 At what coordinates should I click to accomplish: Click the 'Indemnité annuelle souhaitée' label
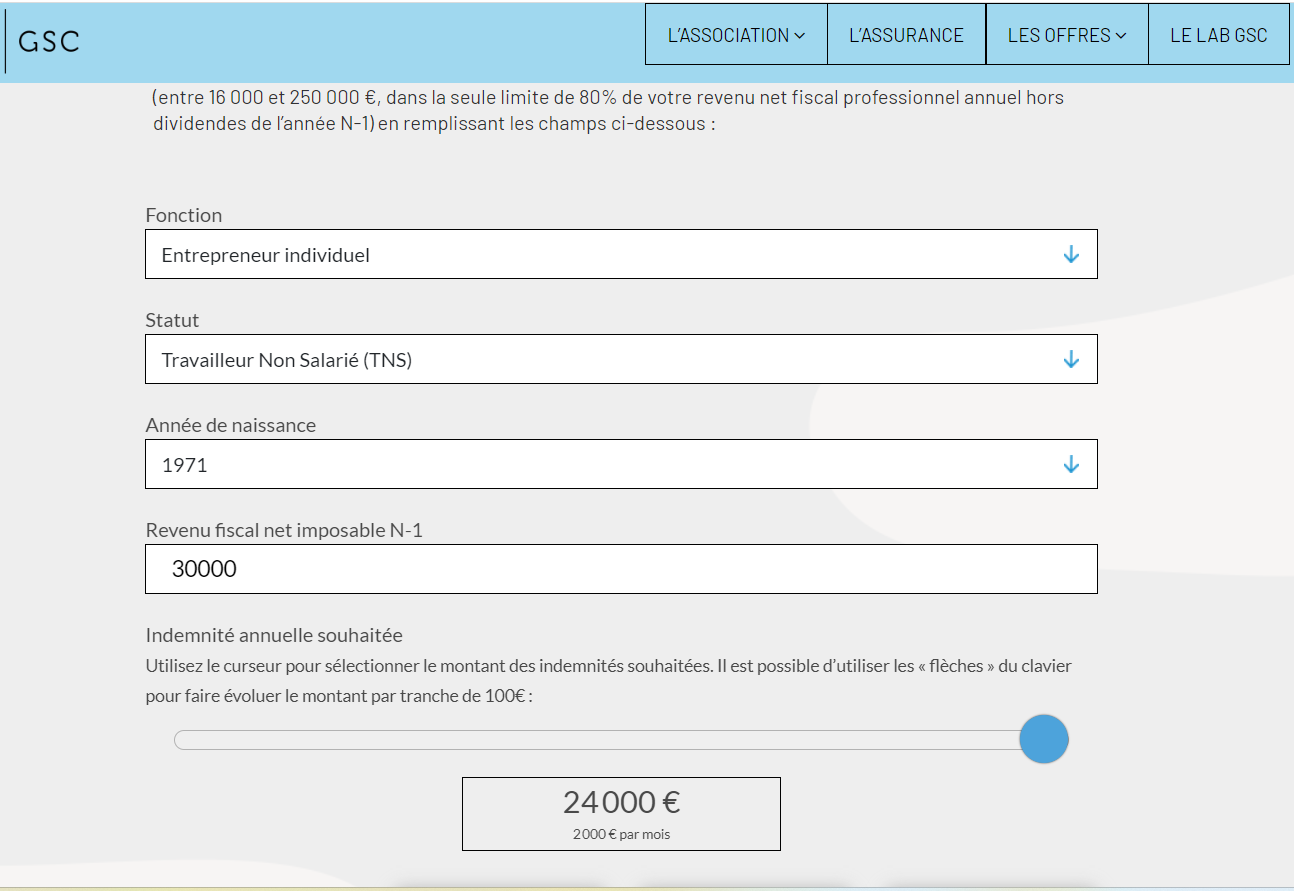coord(274,635)
